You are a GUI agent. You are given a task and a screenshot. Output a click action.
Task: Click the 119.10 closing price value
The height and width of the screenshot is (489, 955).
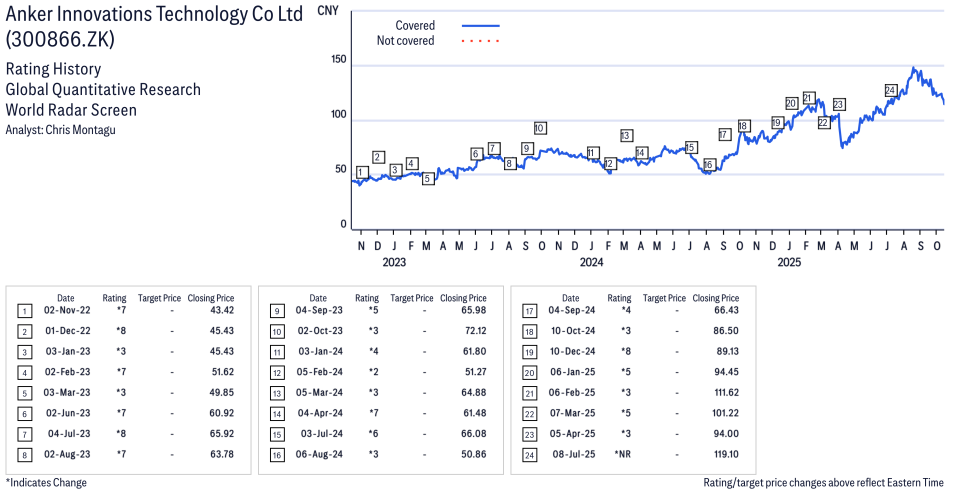pyautogui.click(x=725, y=454)
